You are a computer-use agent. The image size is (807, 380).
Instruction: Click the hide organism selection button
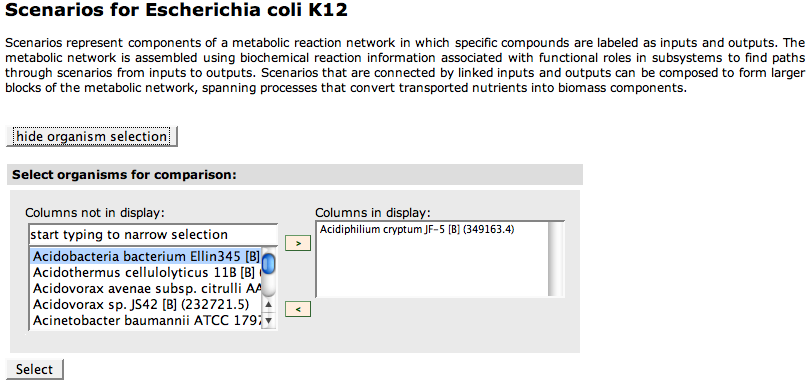coord(92,136)
